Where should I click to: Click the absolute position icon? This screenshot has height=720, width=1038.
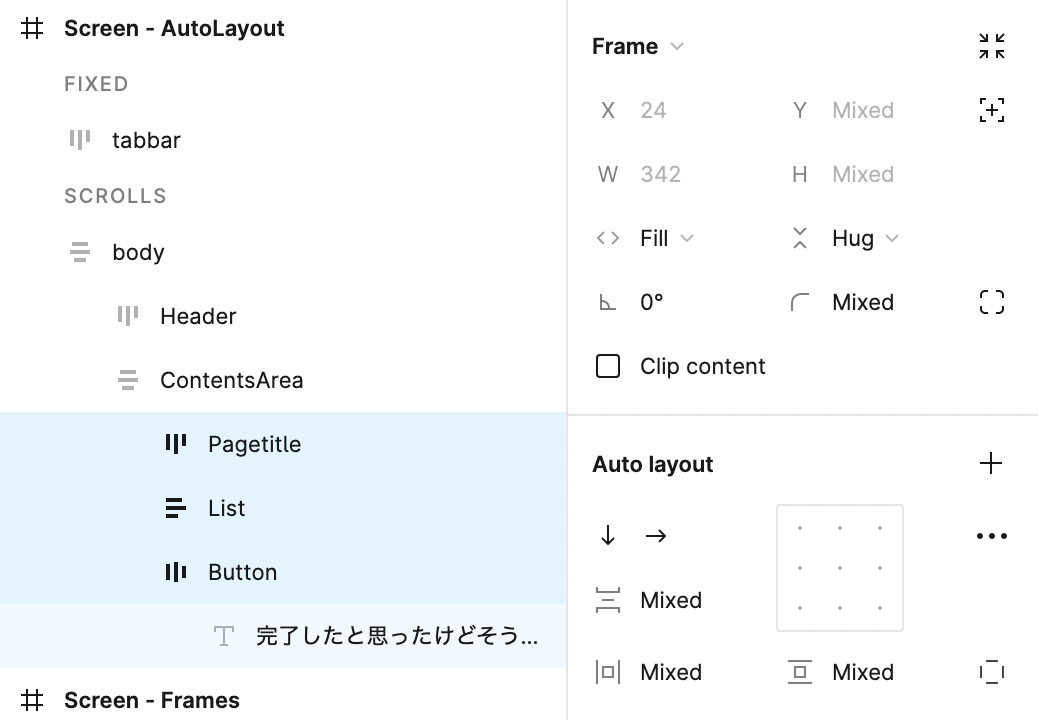point(991,110)
